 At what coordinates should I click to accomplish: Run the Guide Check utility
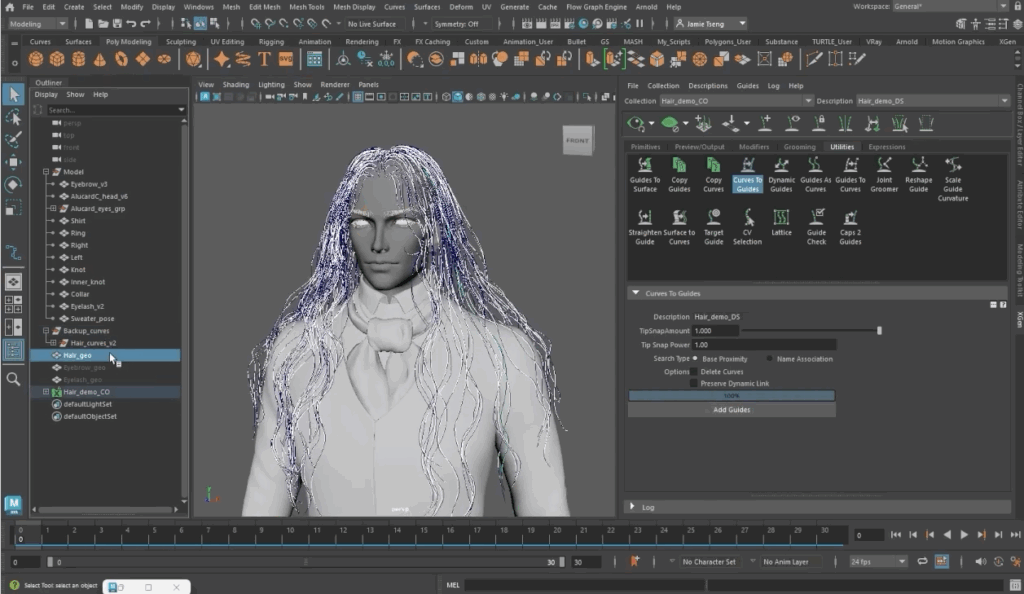(816, 222)
